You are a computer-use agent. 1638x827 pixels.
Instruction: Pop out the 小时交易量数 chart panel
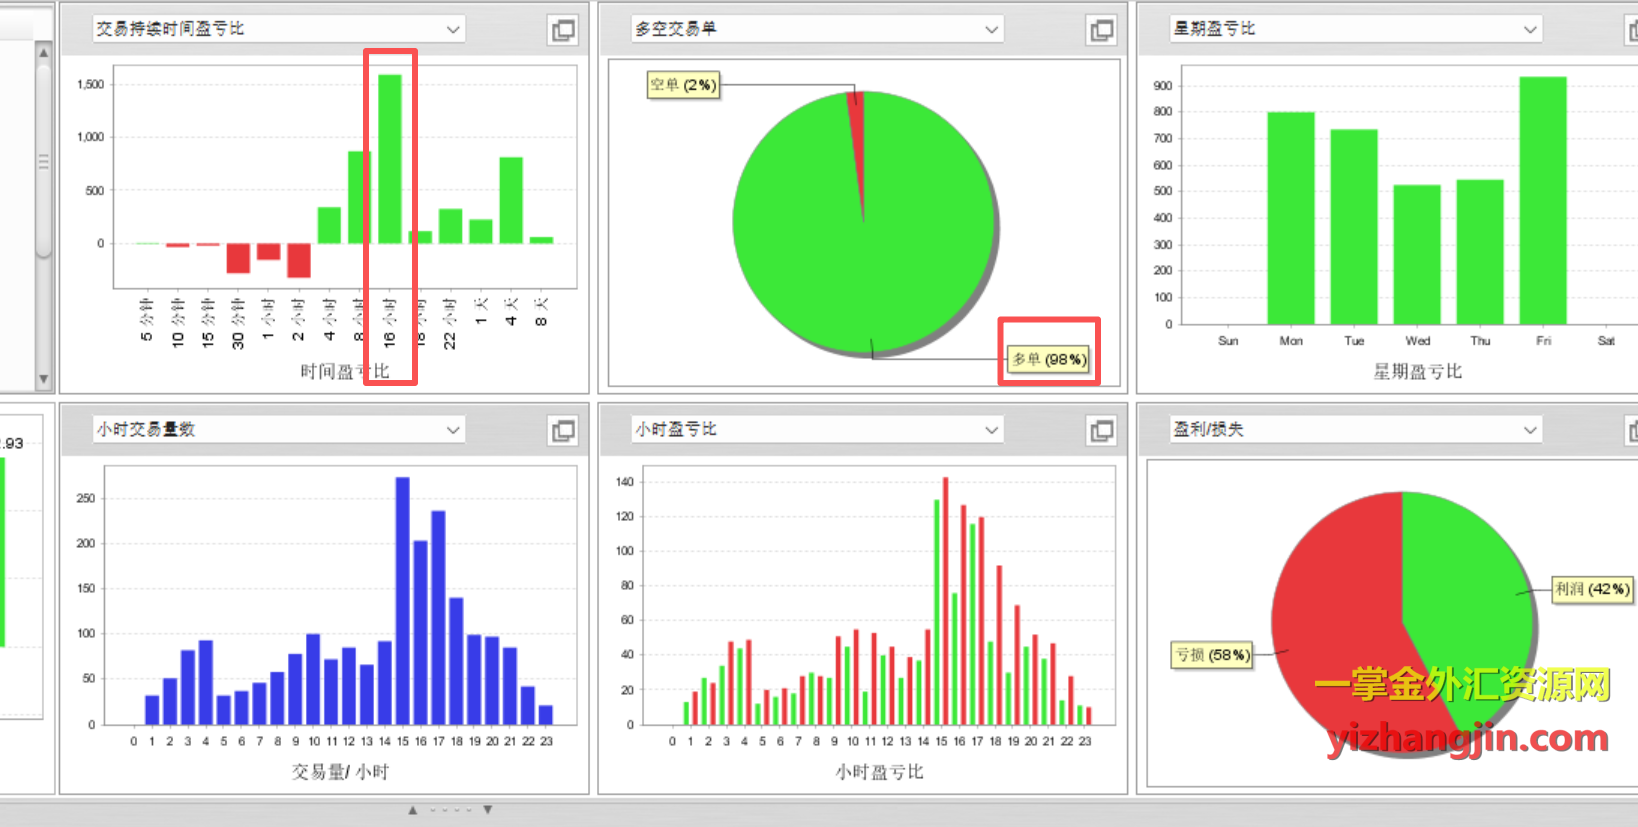pyautogui.click(x=563, y=431)
